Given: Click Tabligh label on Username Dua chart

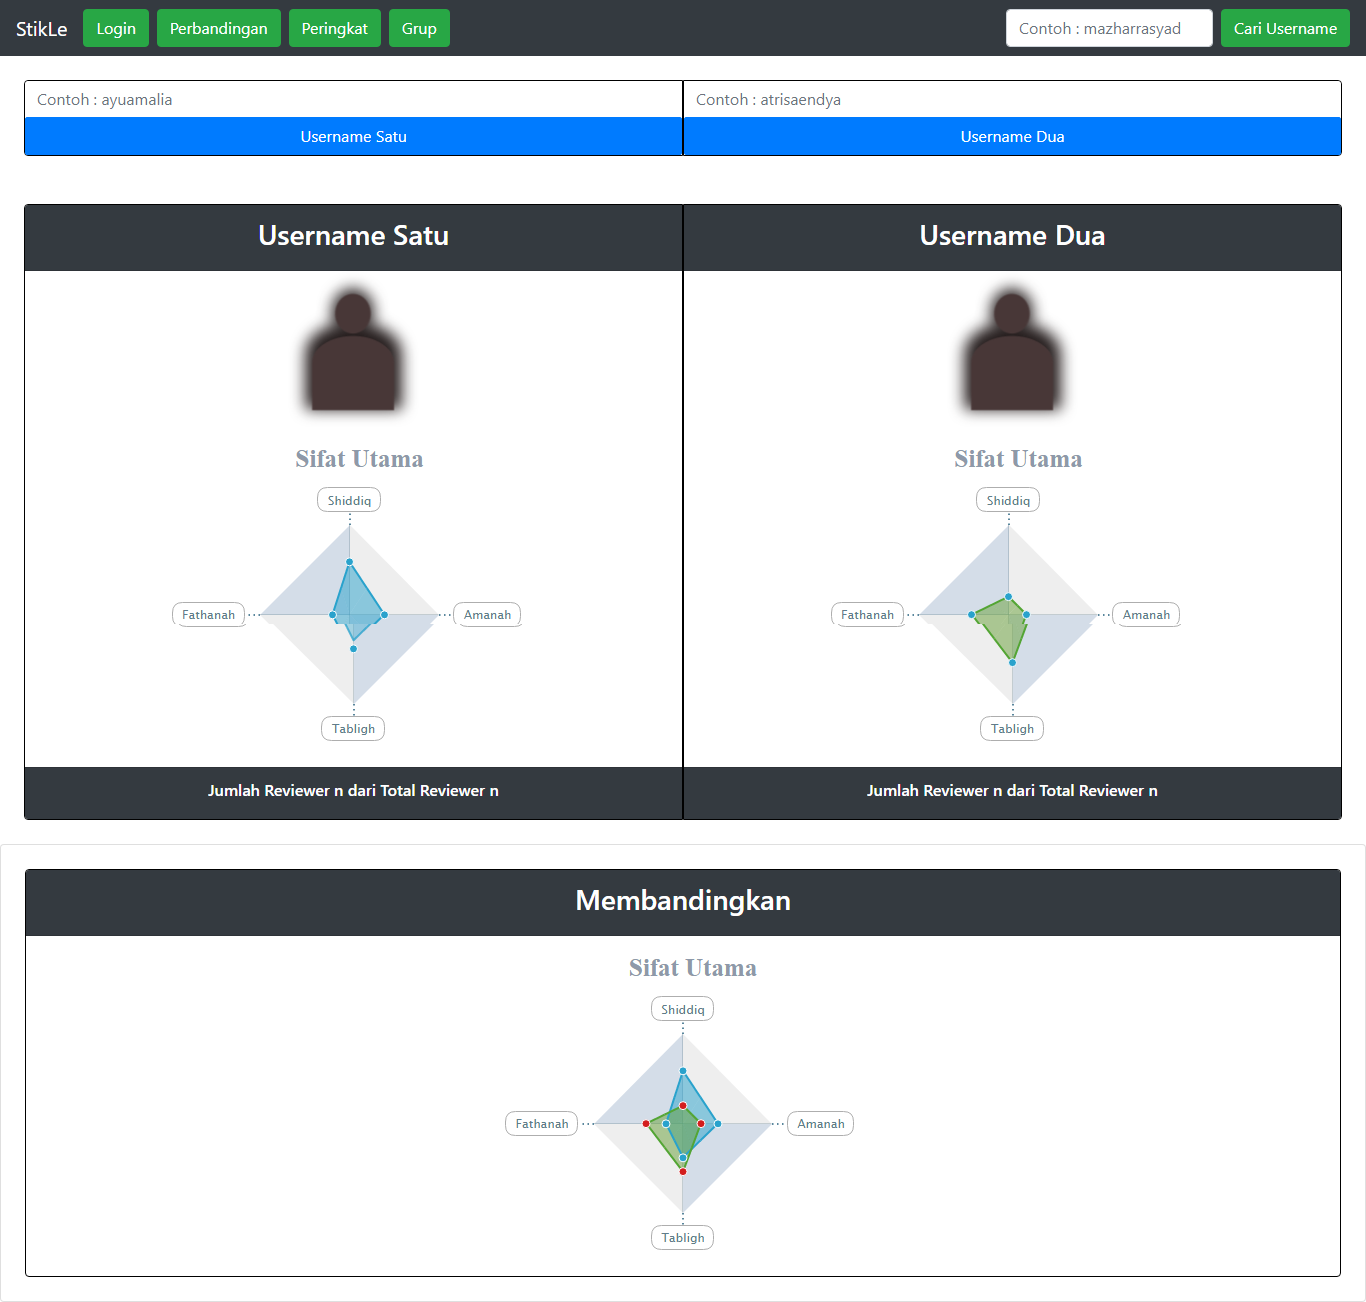Looking at the screenshot, I should (x=1012, y=728).
